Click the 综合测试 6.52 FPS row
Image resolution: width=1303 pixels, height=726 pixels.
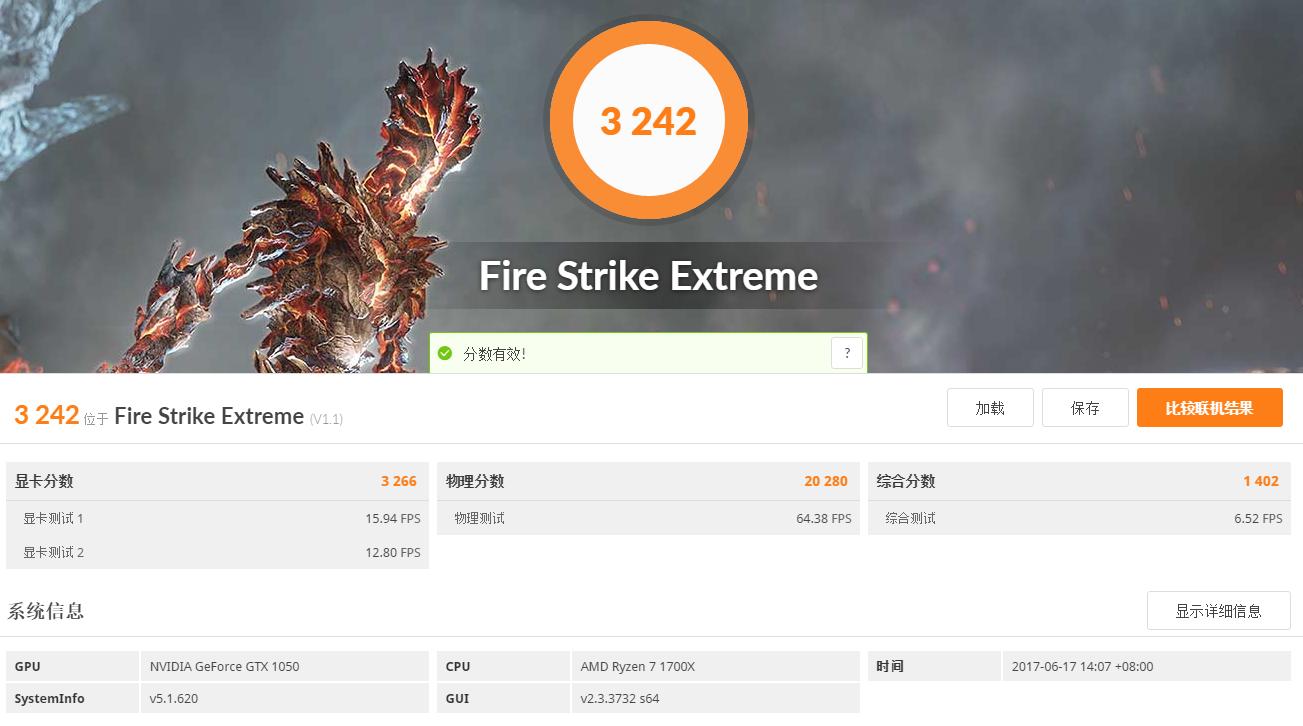pyautogui.click(x=1079, y=518)
